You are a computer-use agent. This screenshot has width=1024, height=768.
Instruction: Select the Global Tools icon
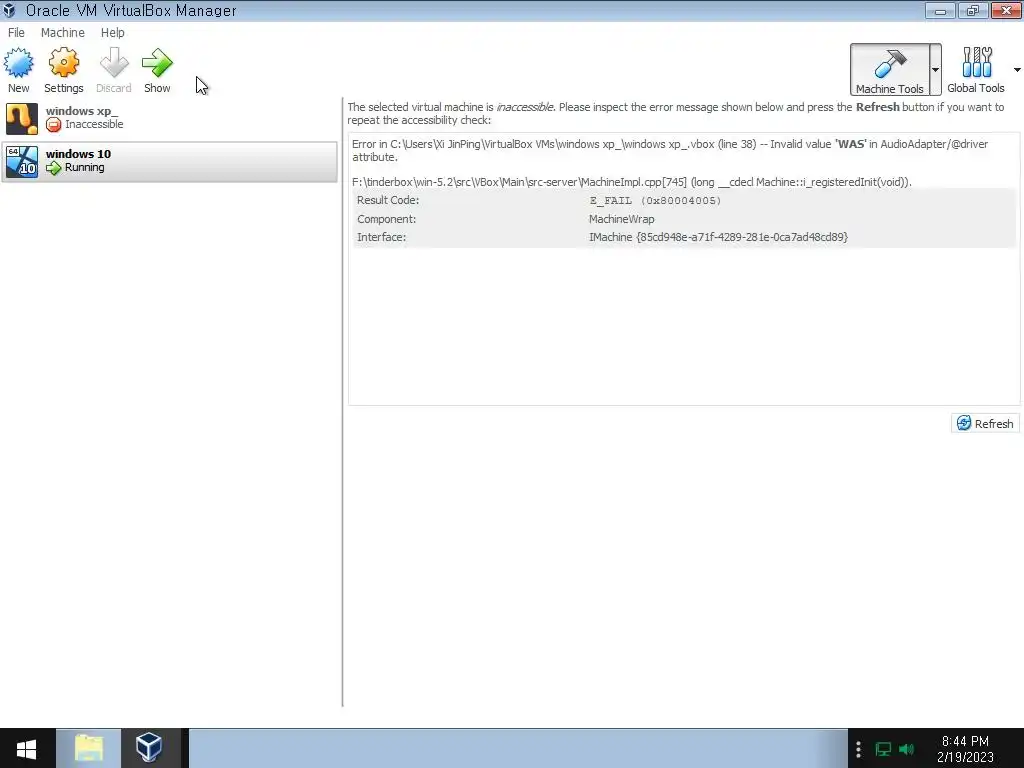pos(976,63)
